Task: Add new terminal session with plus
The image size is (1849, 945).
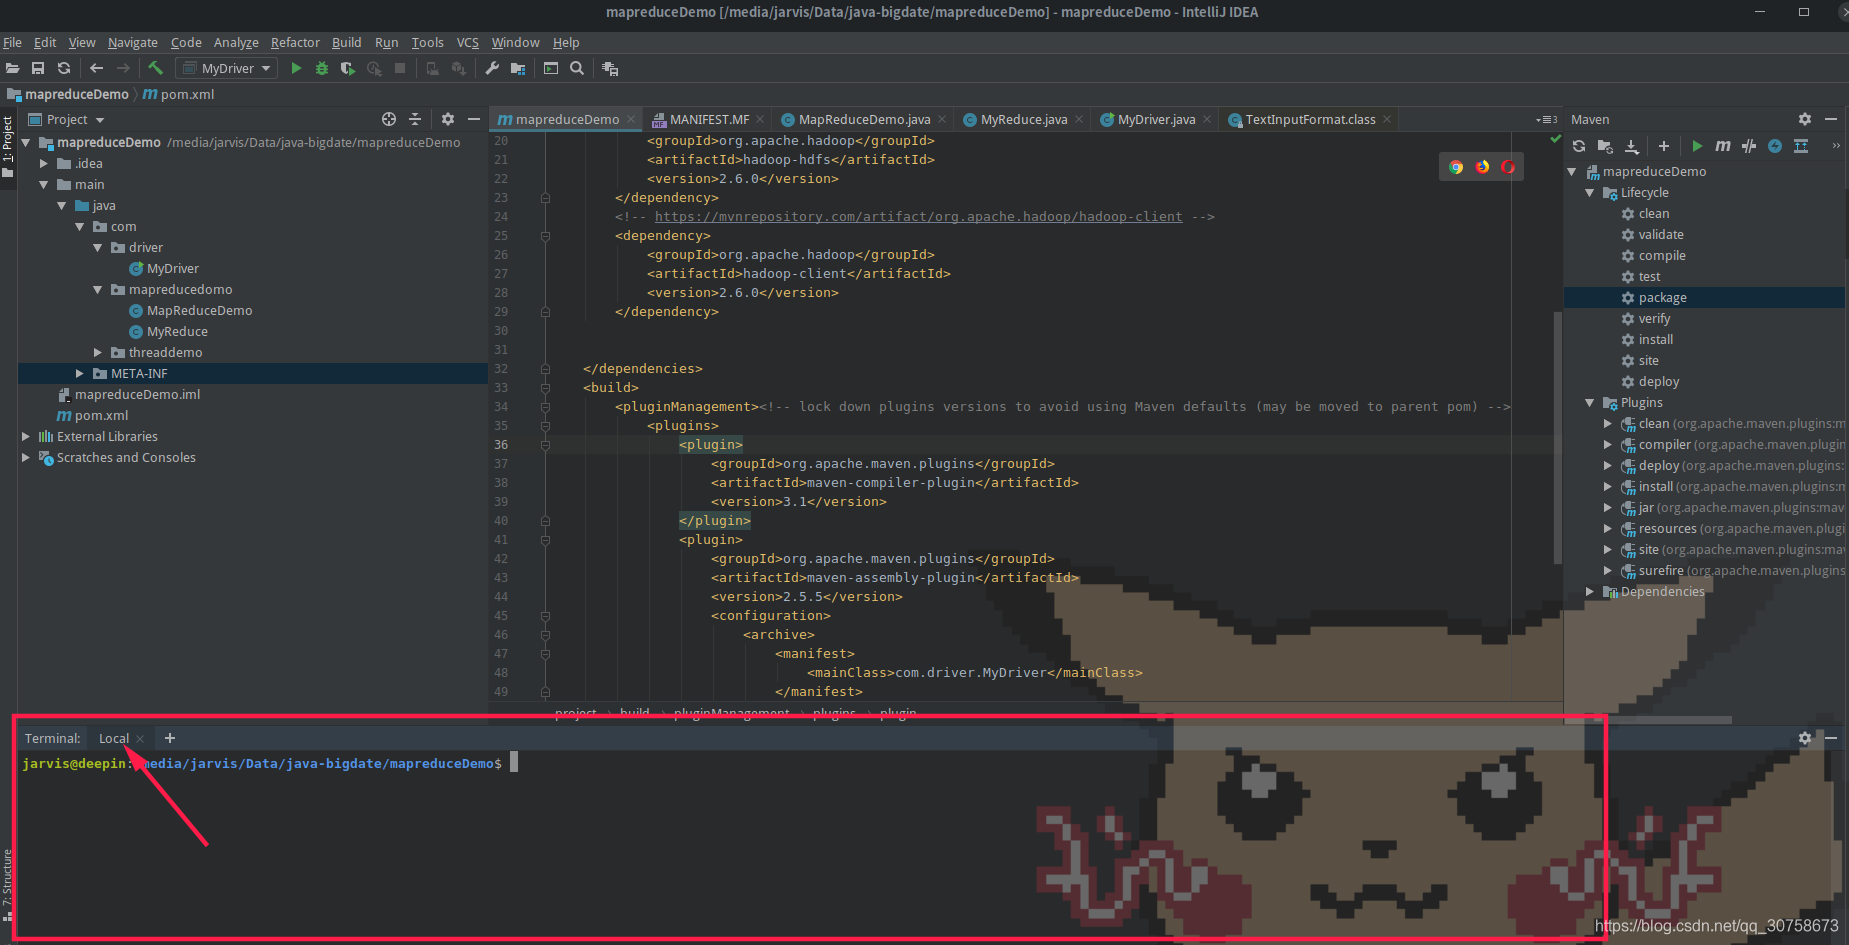Action: pyautogui.click(x=170, y=738)
